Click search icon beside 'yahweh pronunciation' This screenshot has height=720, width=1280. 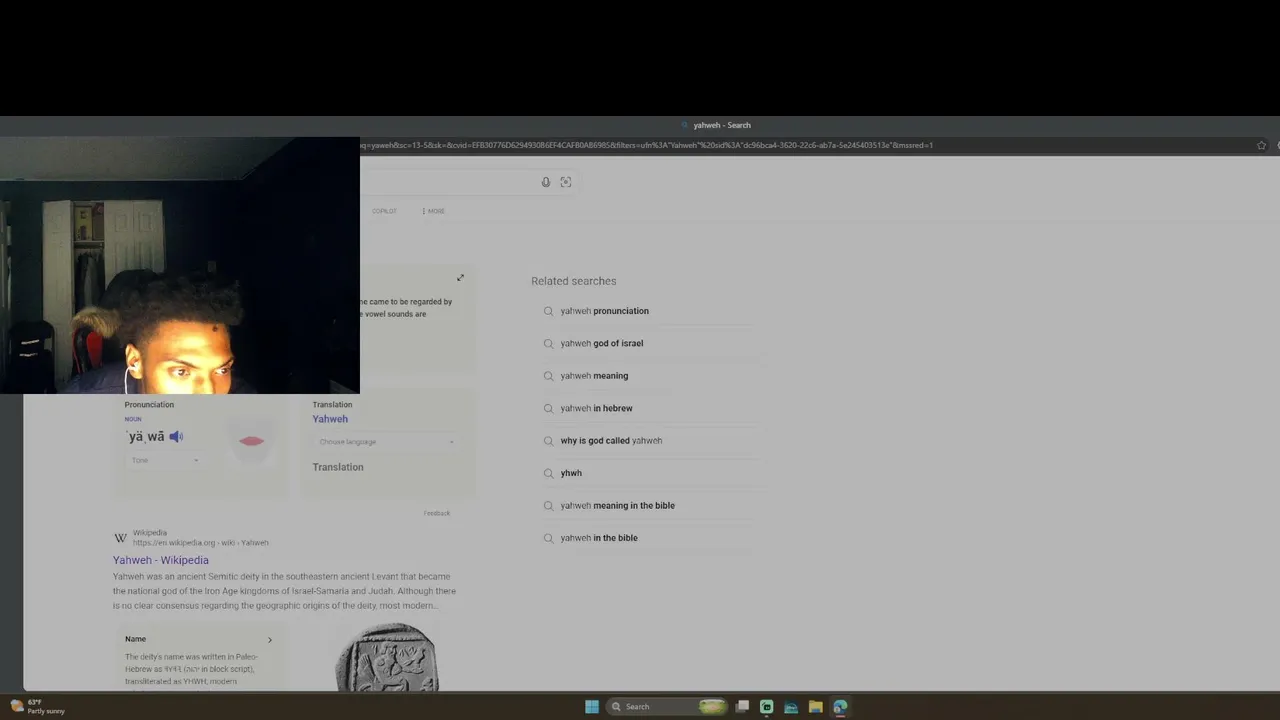coord(548,311)
